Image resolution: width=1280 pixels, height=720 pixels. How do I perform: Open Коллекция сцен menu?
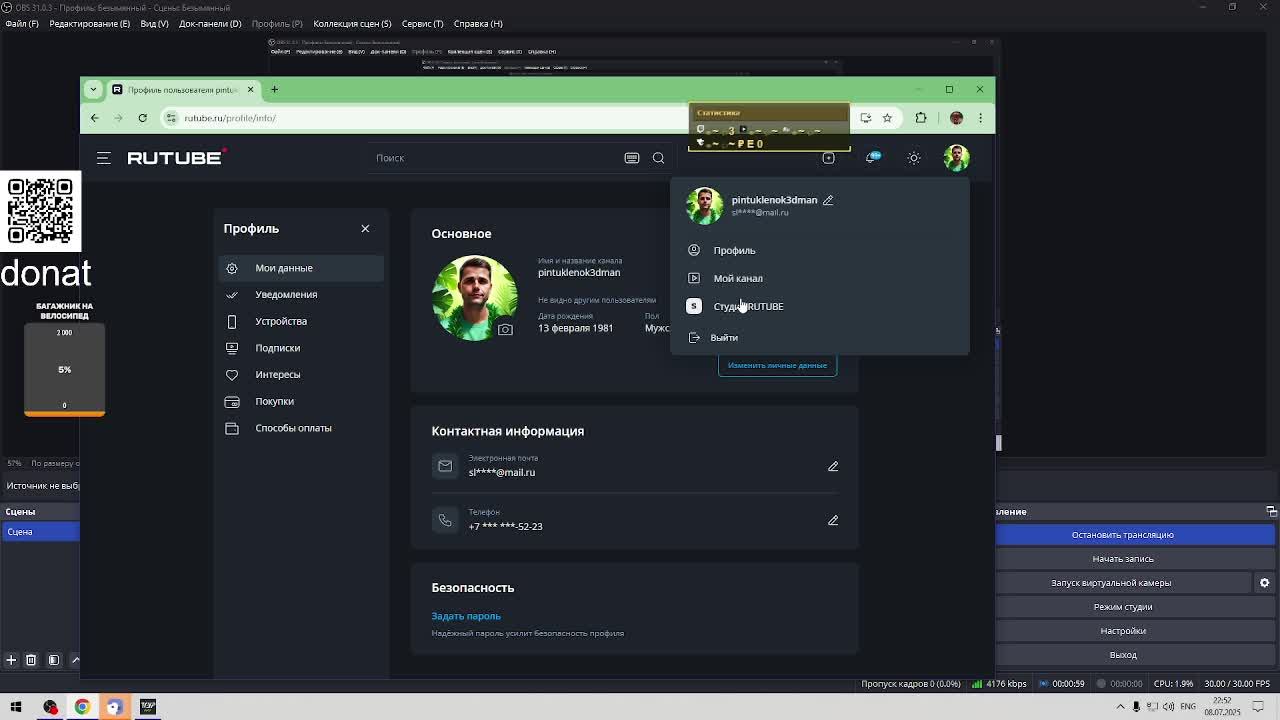(352, 23)
